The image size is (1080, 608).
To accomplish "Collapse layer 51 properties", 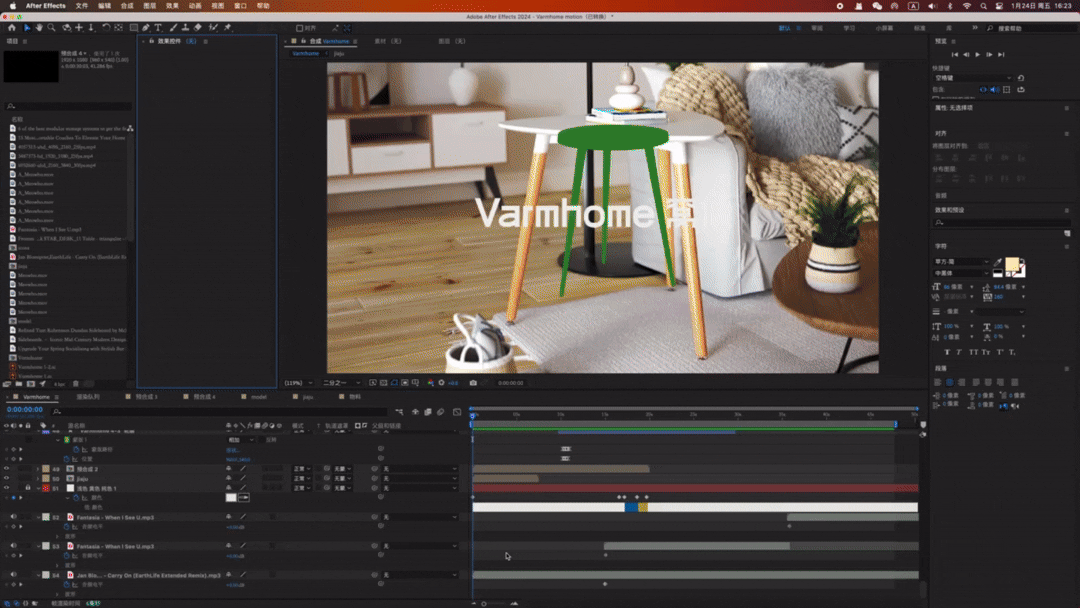I will point(39,488).
